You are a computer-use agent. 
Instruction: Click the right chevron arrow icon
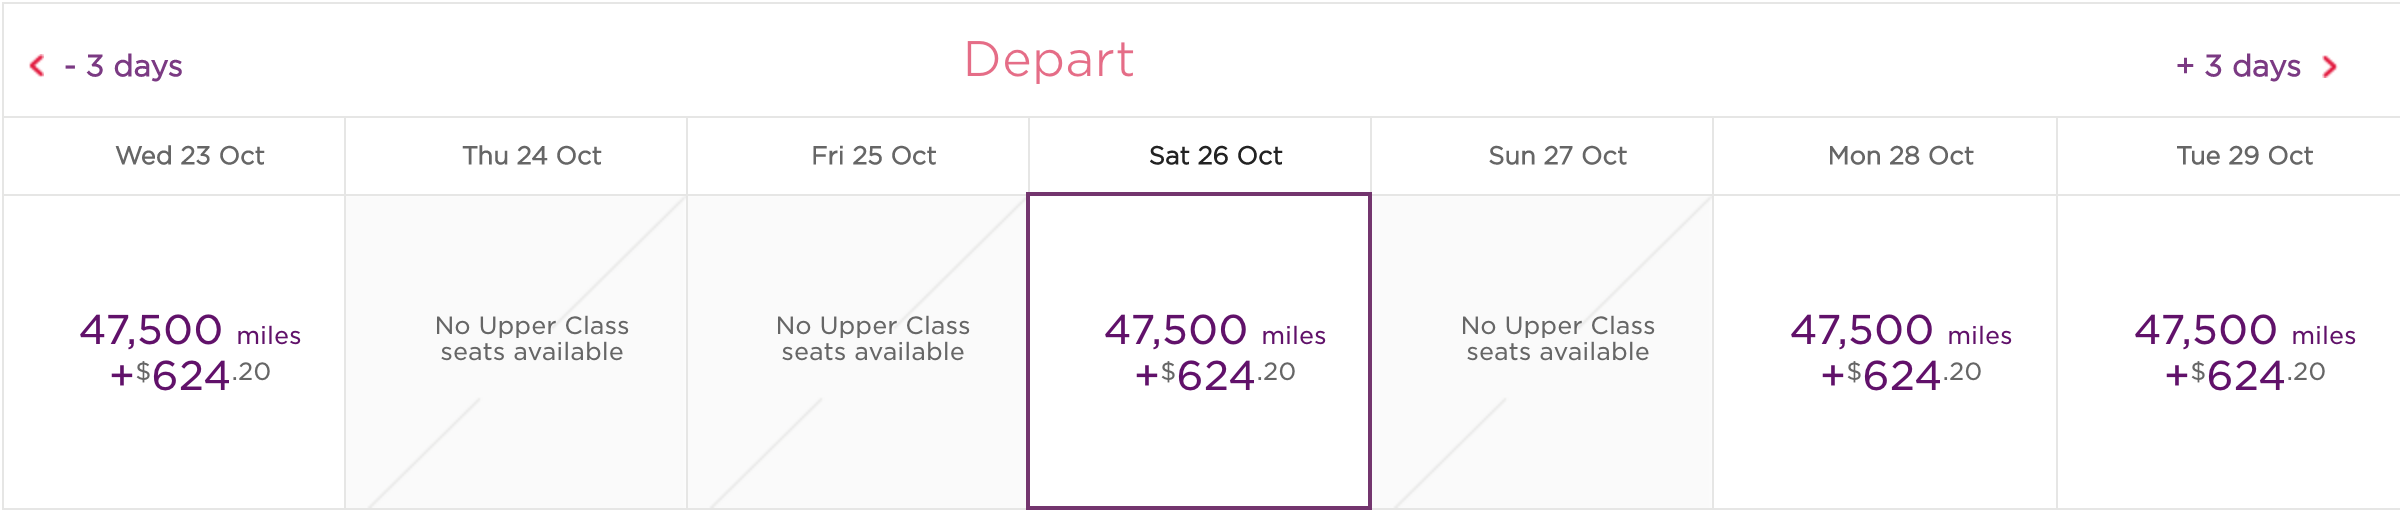[x=2329, y=67]
